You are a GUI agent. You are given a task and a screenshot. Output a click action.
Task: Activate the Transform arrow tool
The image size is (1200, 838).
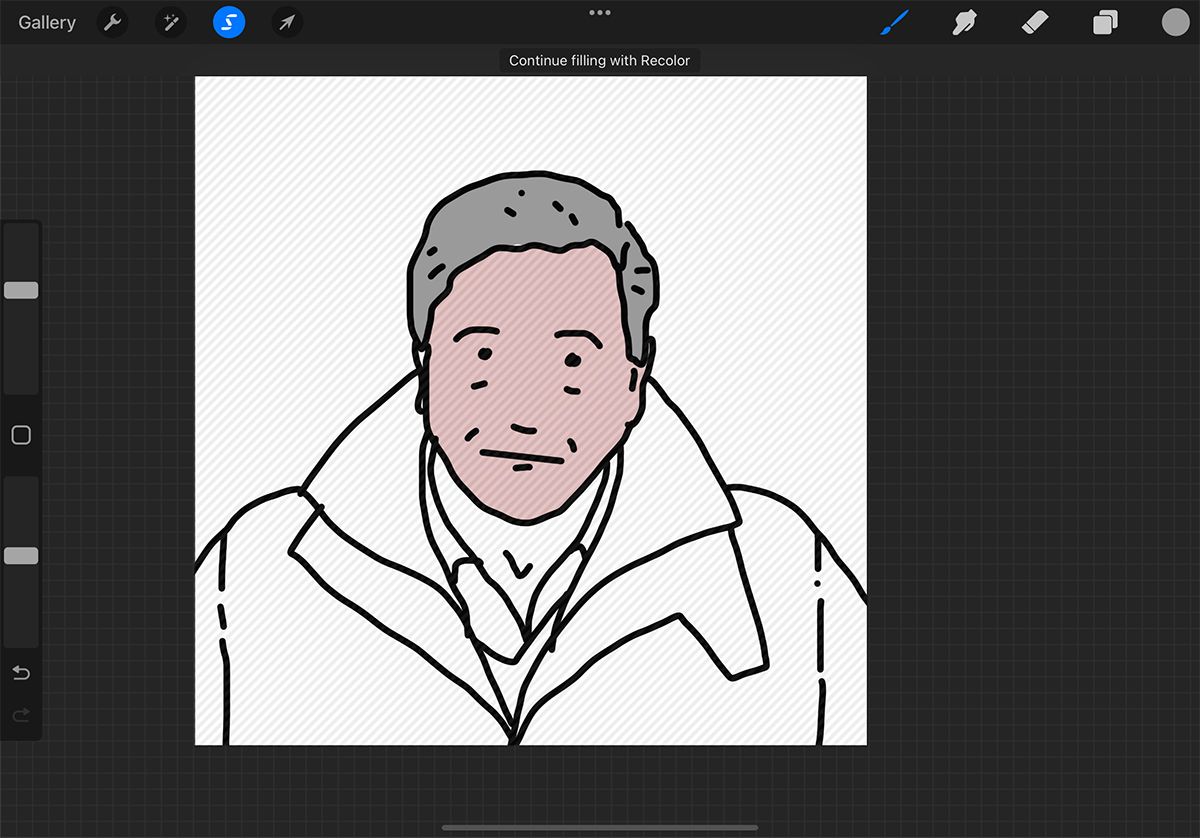(x=287, y=22)
